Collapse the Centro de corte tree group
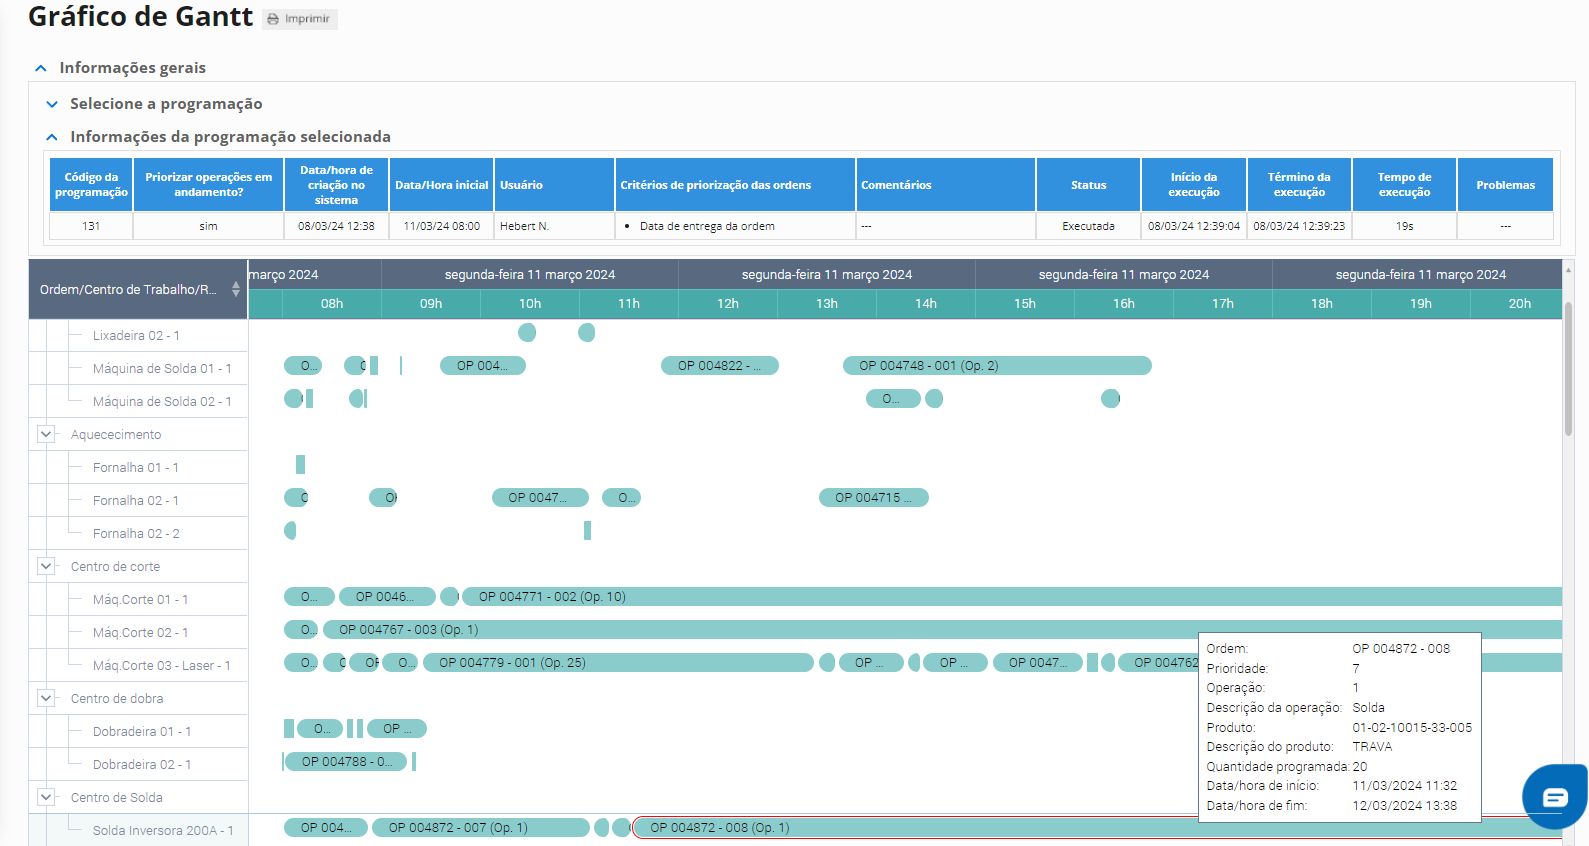Image resolution: width=1589 pixels, height=846 pixels. point(46,566)
